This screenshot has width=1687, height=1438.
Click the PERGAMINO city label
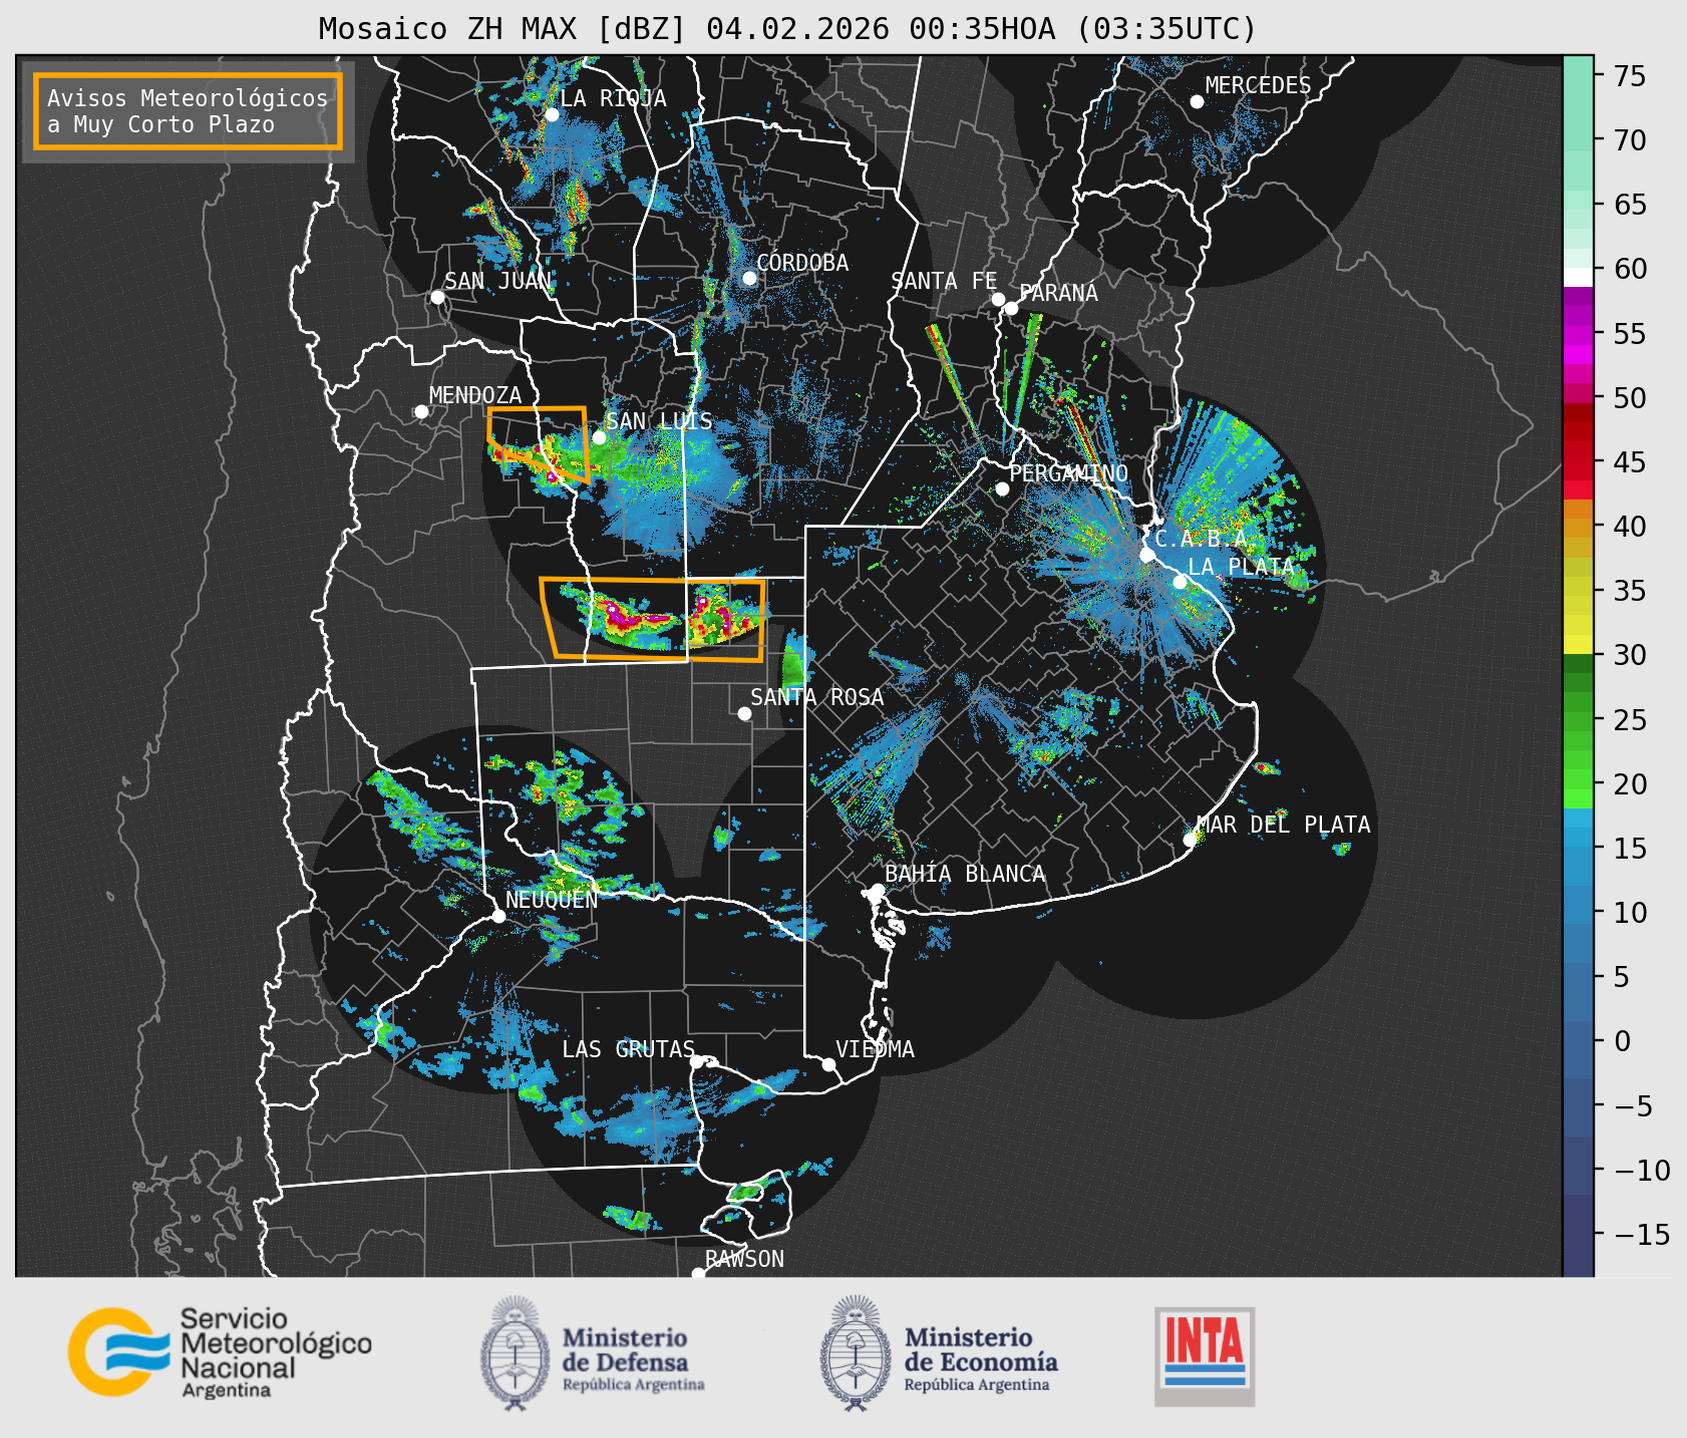coord(1068,473)
